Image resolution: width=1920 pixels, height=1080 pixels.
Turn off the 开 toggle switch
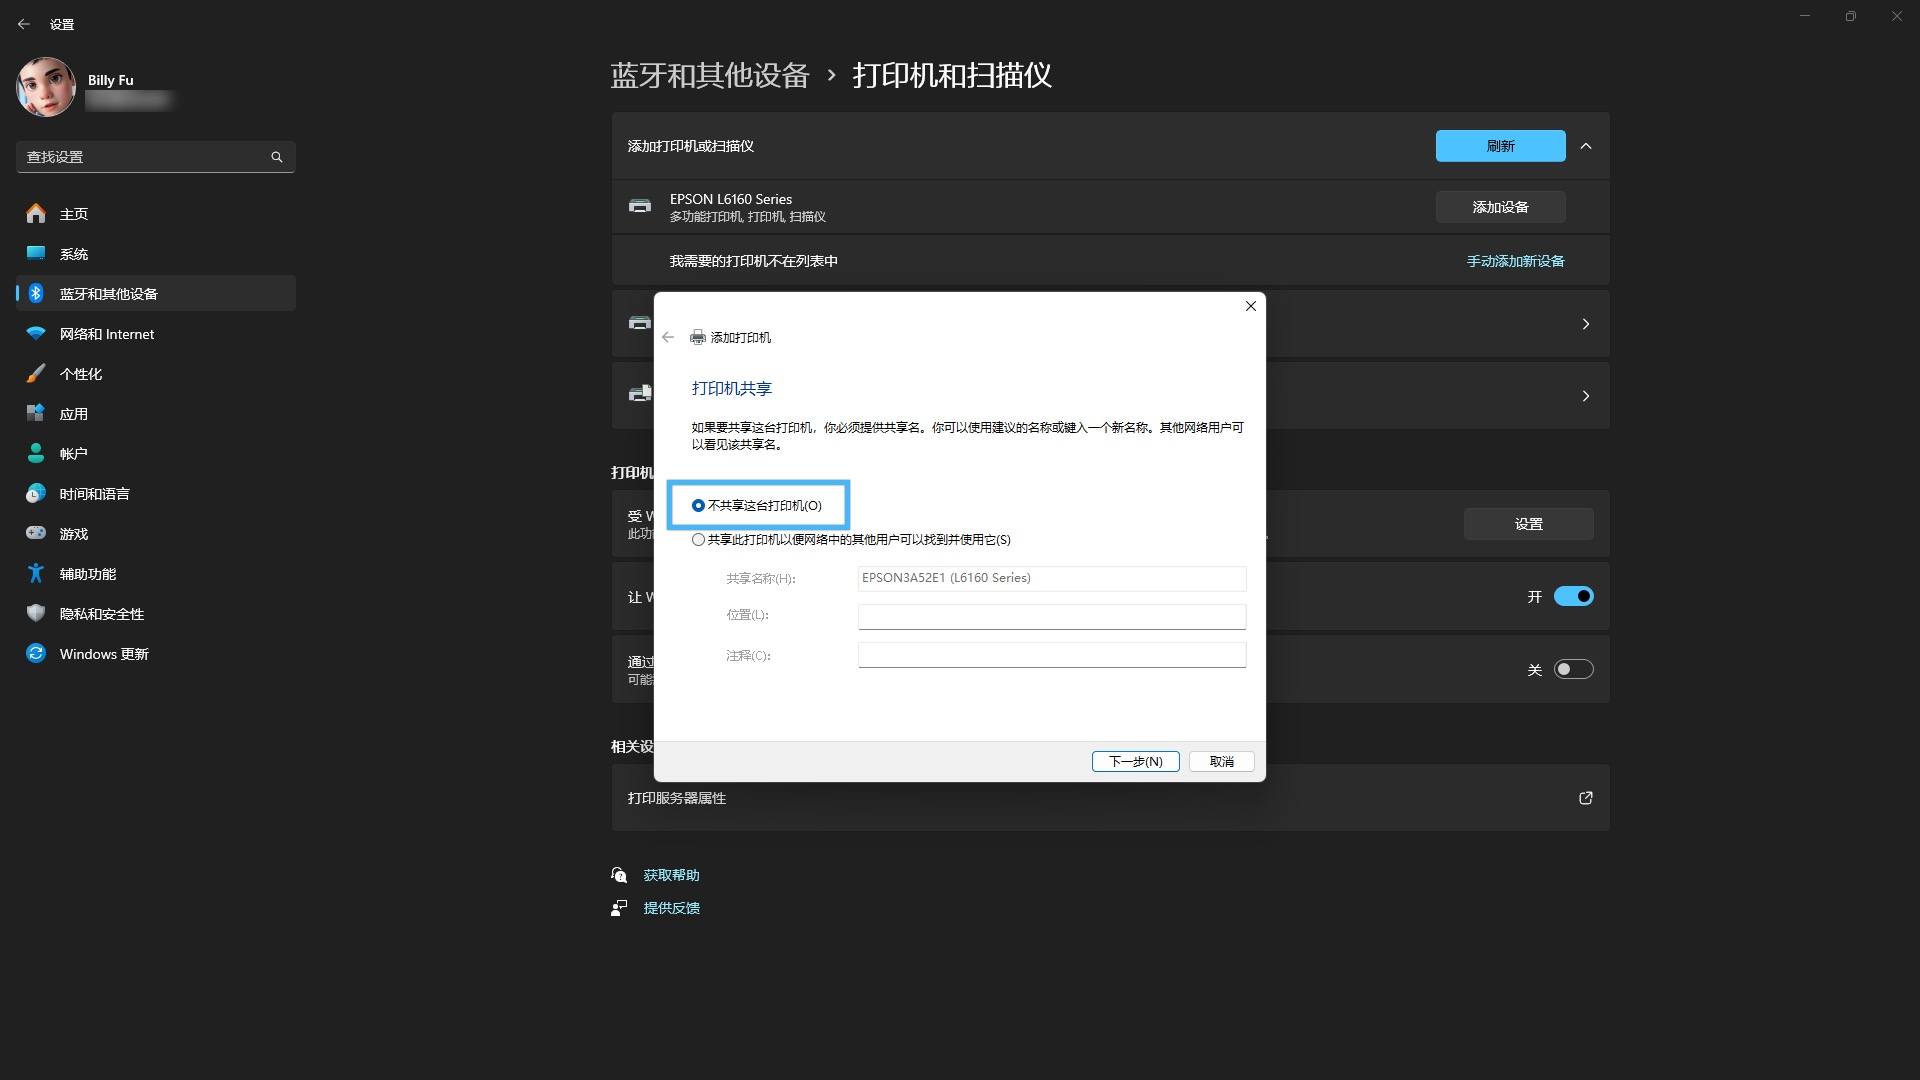1573,596
